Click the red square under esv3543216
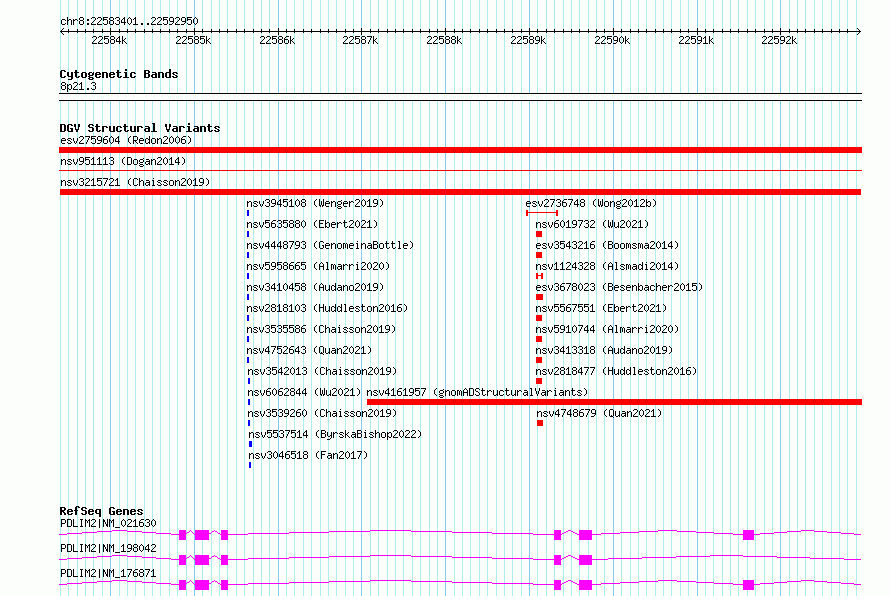Viewport: 890px width, 596px height. point(539,255)
